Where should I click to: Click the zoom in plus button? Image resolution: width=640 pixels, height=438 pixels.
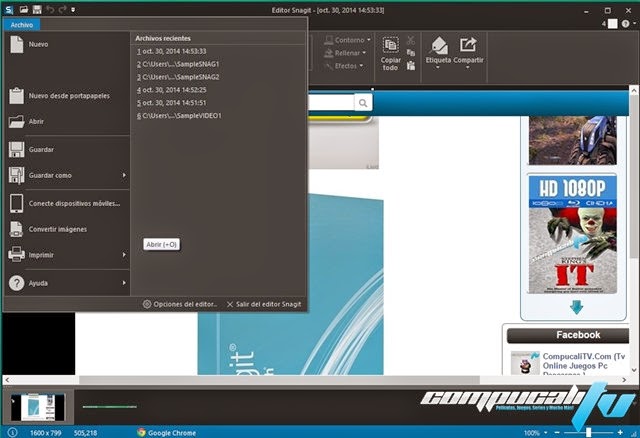click(x=620, y=432)
